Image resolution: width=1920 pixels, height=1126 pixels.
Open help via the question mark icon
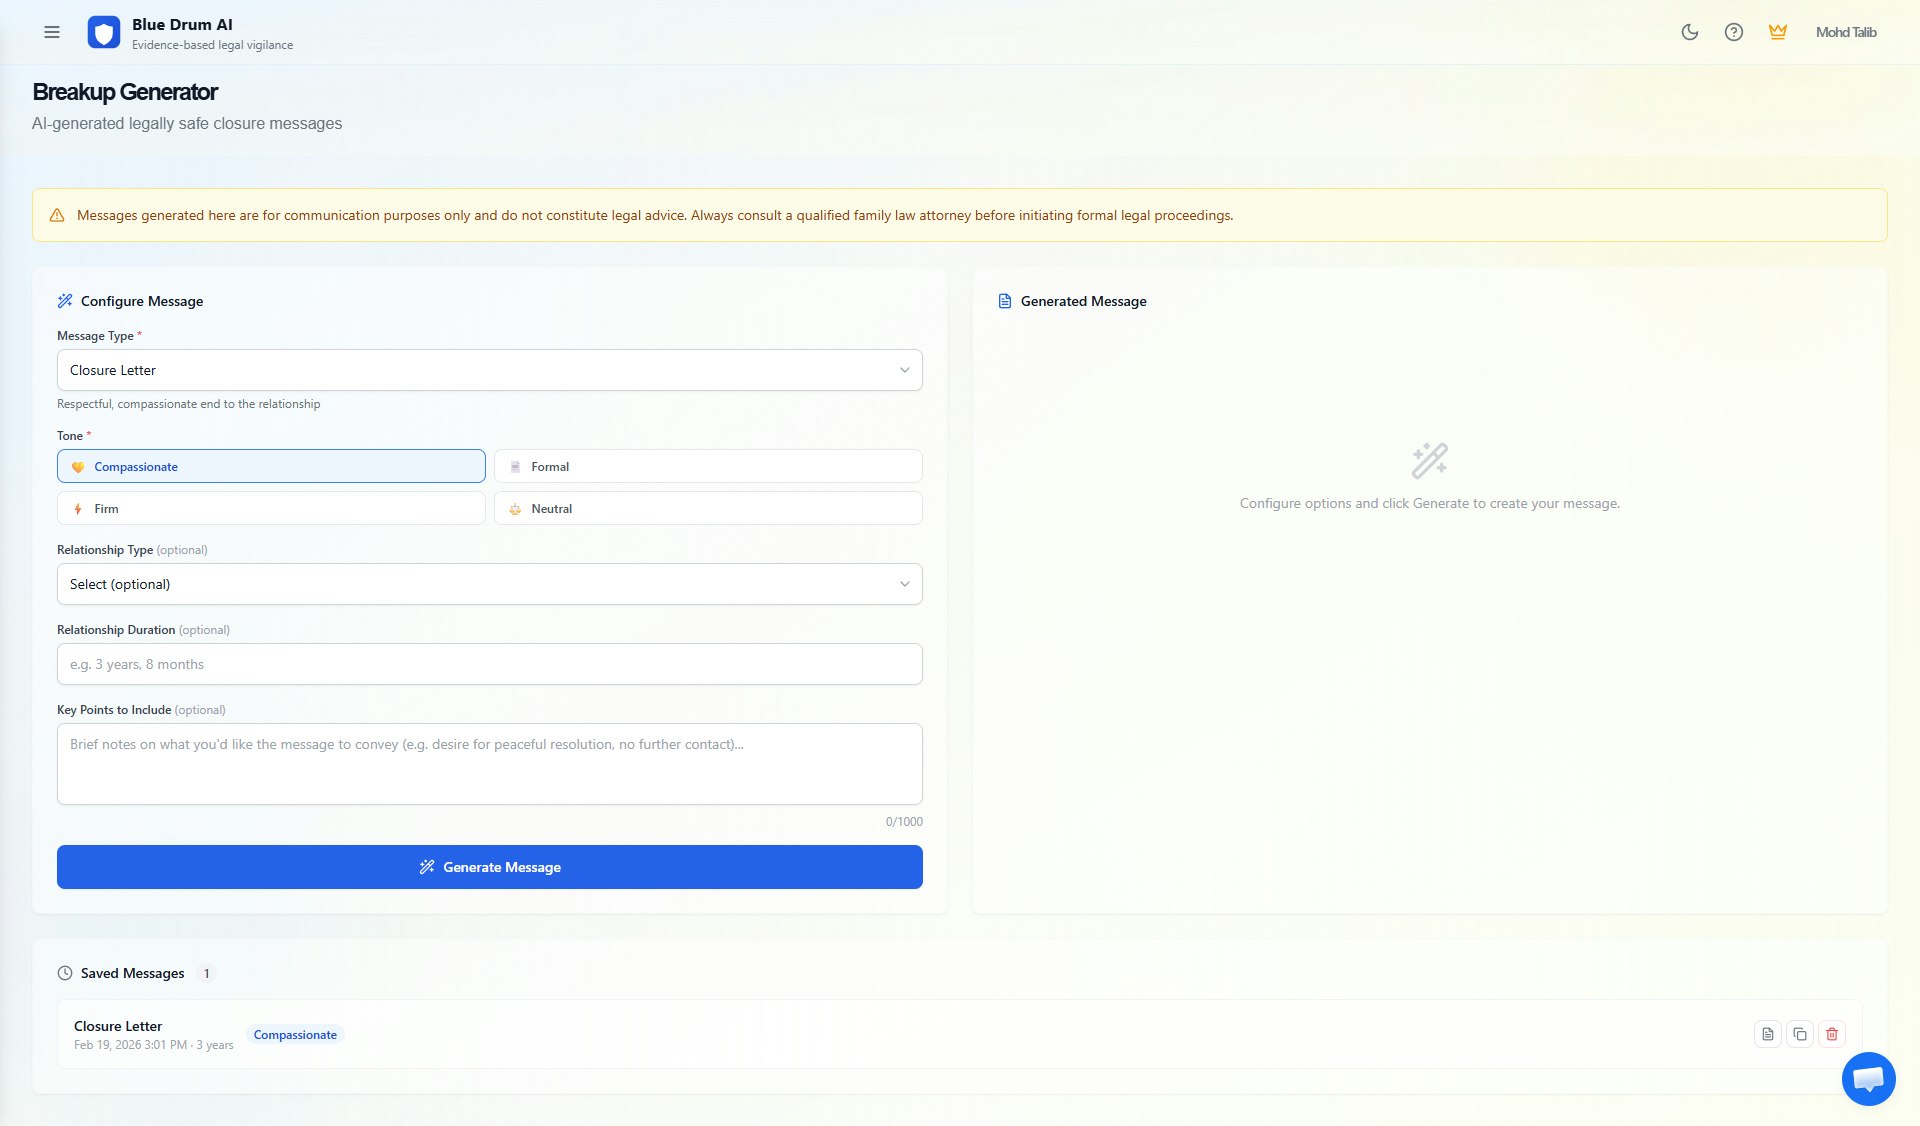pos(1734,31)
